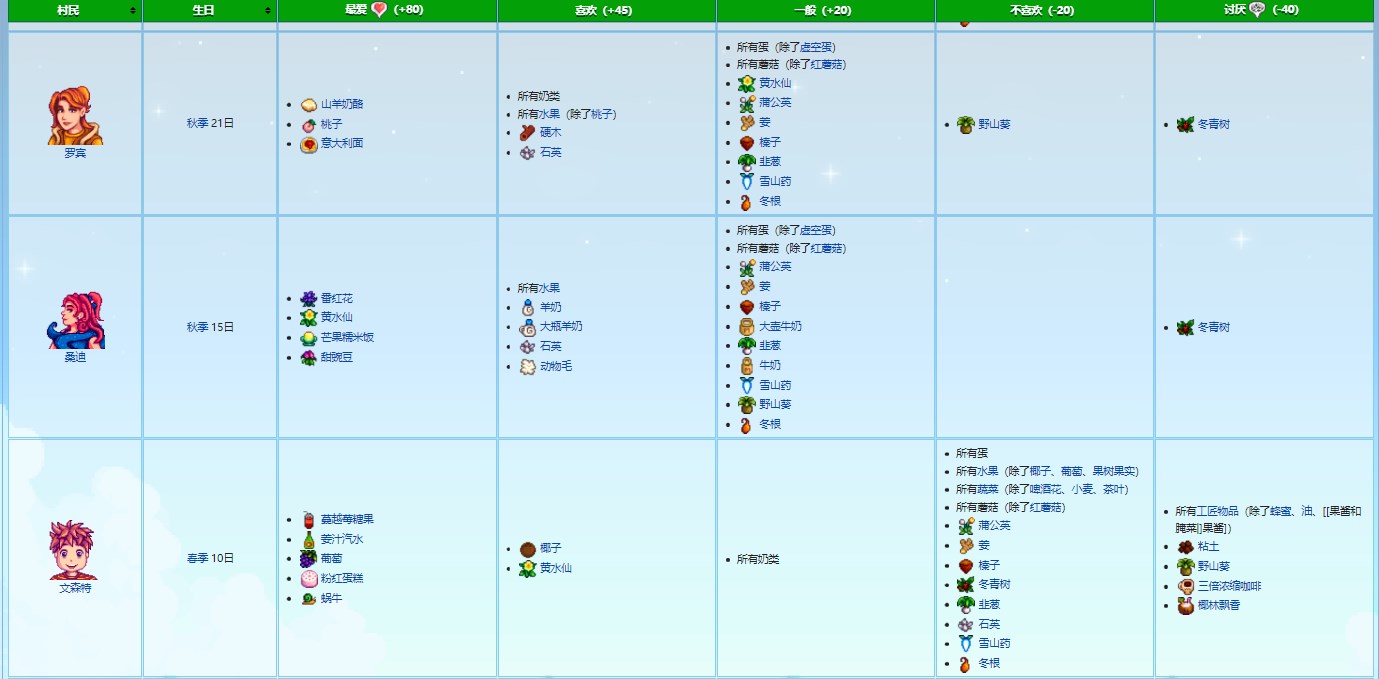Click the 大壶牛奶 large milk icon

(x=746, y=326)
